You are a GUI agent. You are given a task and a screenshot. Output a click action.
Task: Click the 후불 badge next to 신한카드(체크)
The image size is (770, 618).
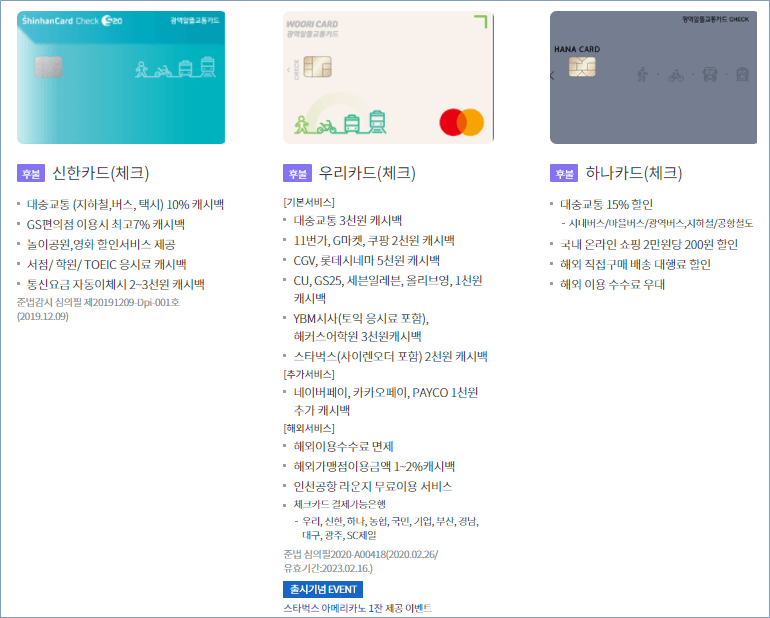[31, 173]
